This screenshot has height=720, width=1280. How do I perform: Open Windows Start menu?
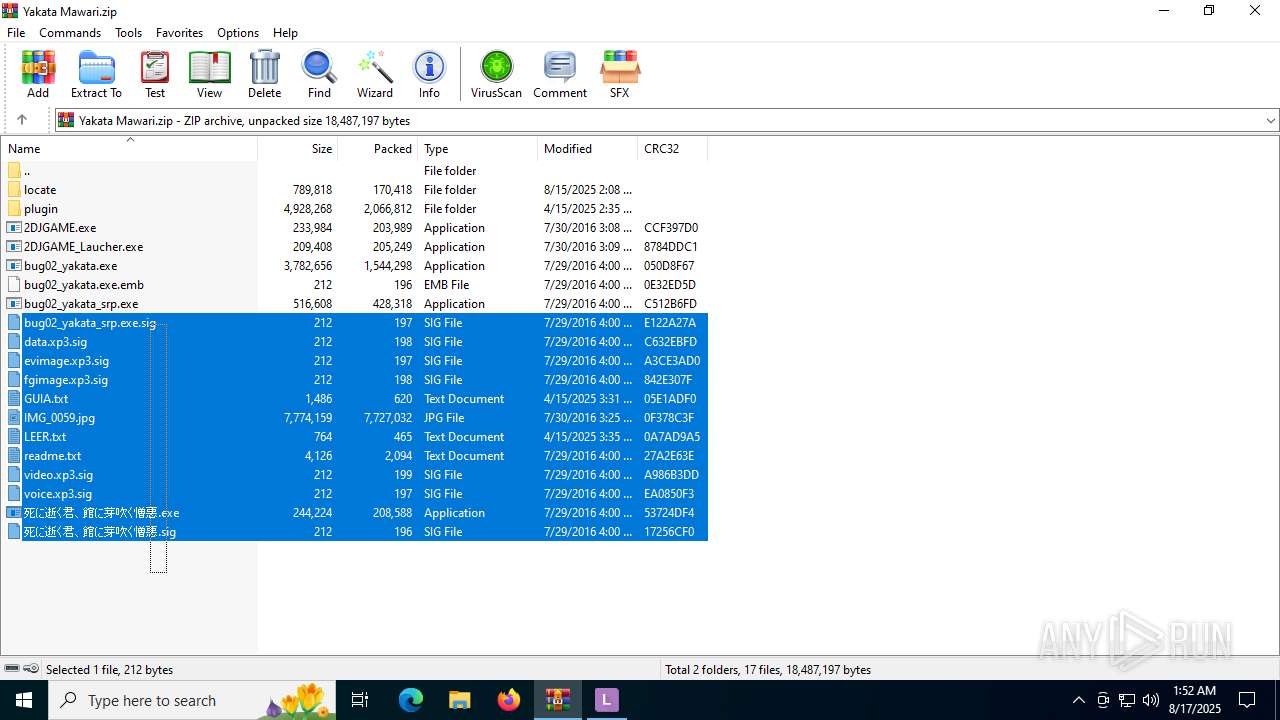click(24, 700)
